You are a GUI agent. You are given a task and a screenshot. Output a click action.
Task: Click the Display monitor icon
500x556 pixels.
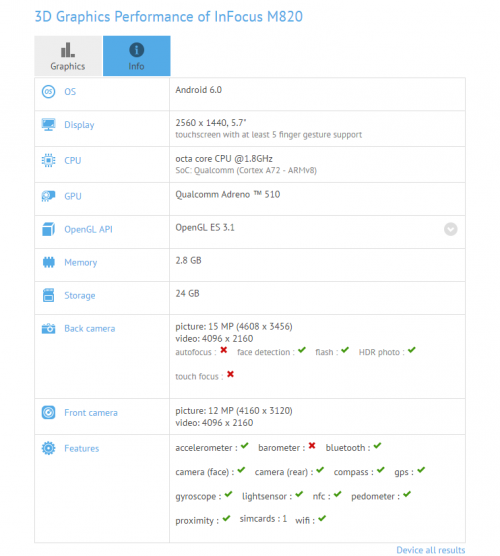(49, 124)
